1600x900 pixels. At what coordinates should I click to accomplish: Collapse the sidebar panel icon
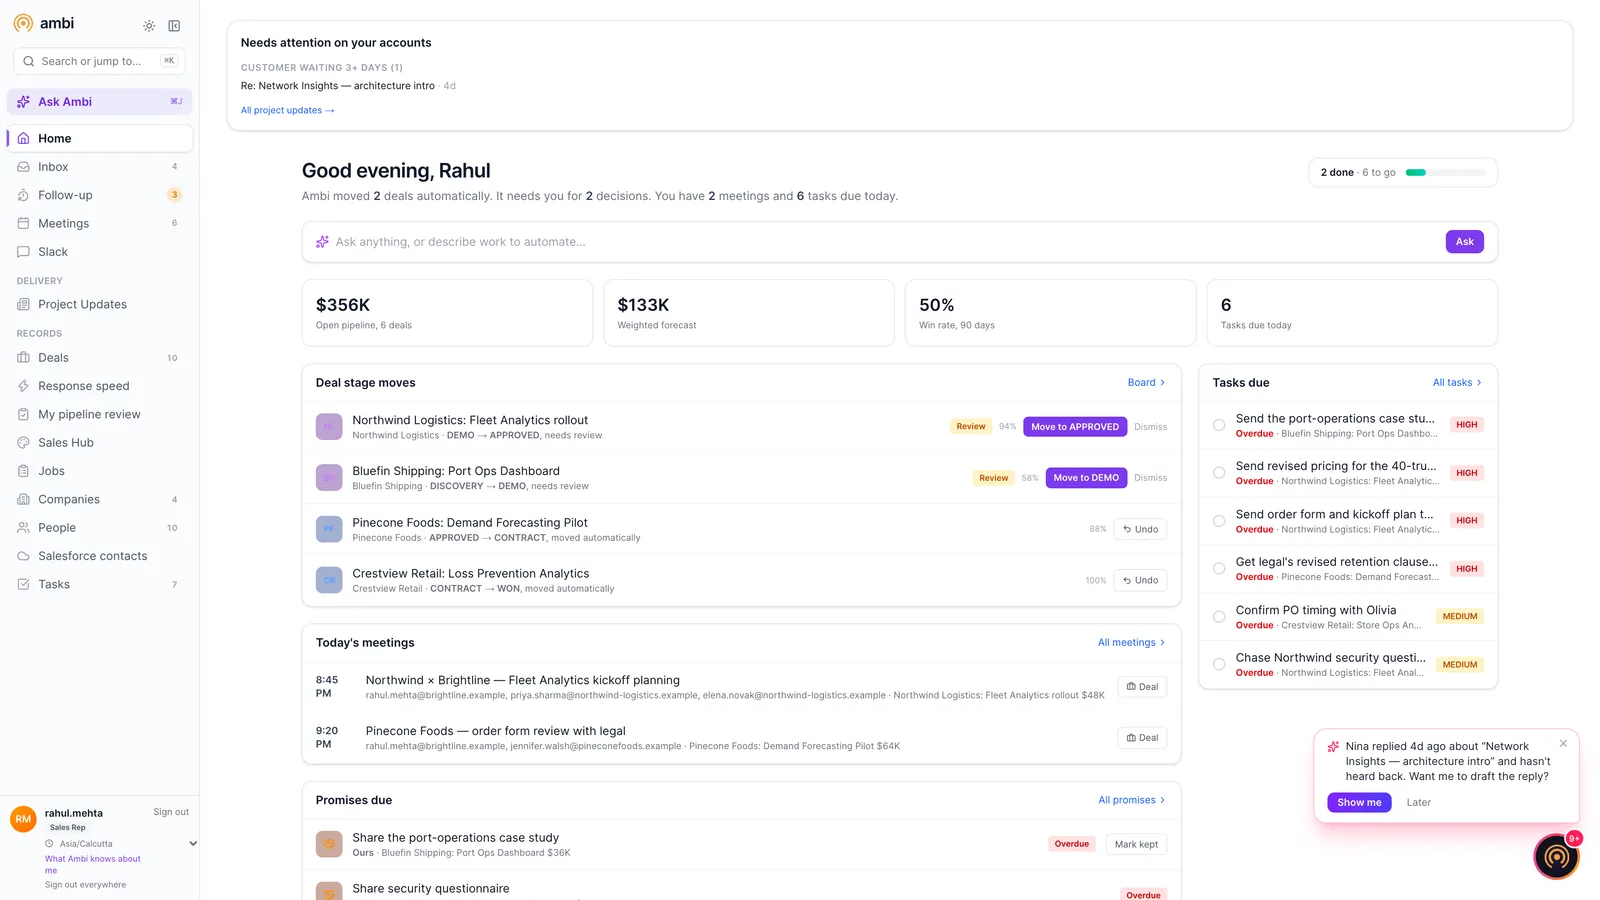click(174, 26)
